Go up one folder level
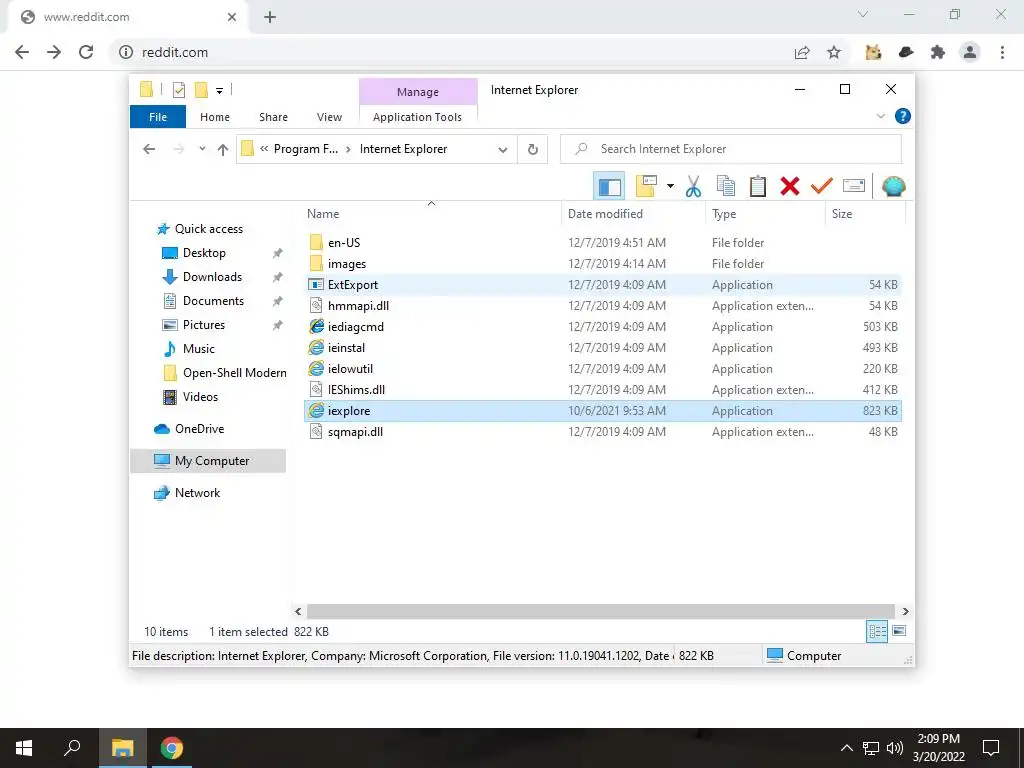Viewport: 1024px width, 768px height. [223, 150]
